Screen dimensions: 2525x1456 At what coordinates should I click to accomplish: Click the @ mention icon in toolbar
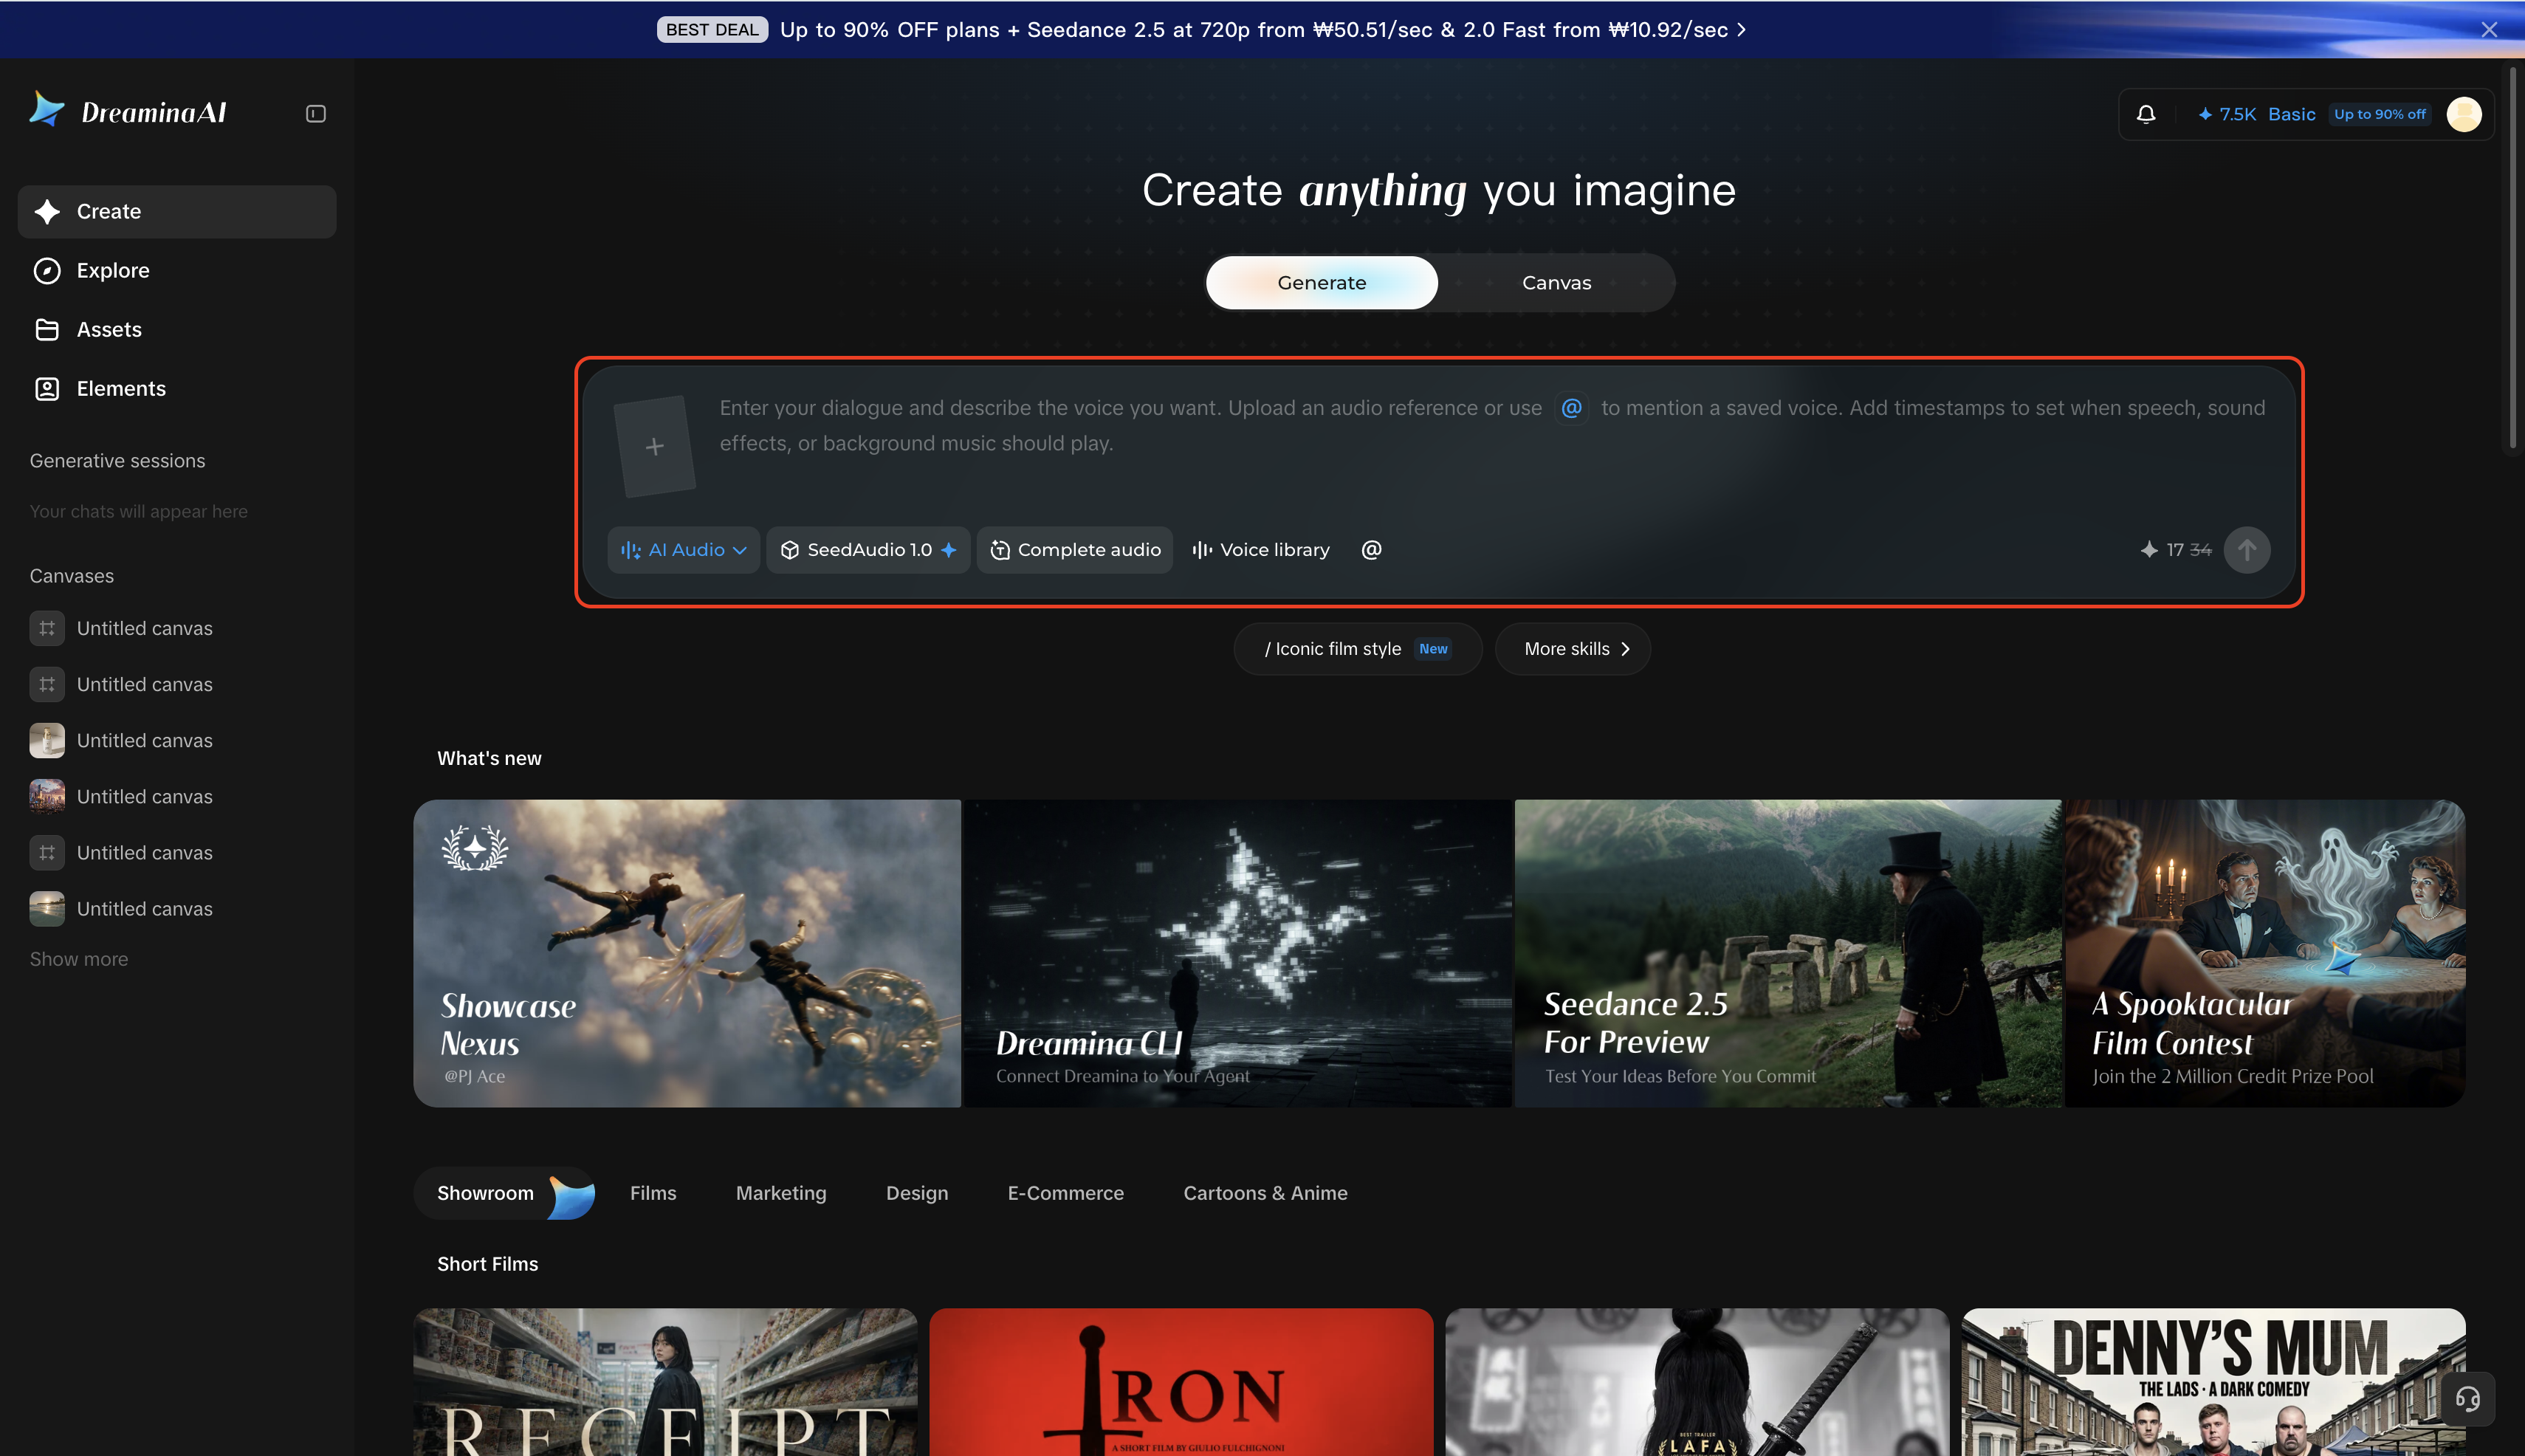[1371, 550]
